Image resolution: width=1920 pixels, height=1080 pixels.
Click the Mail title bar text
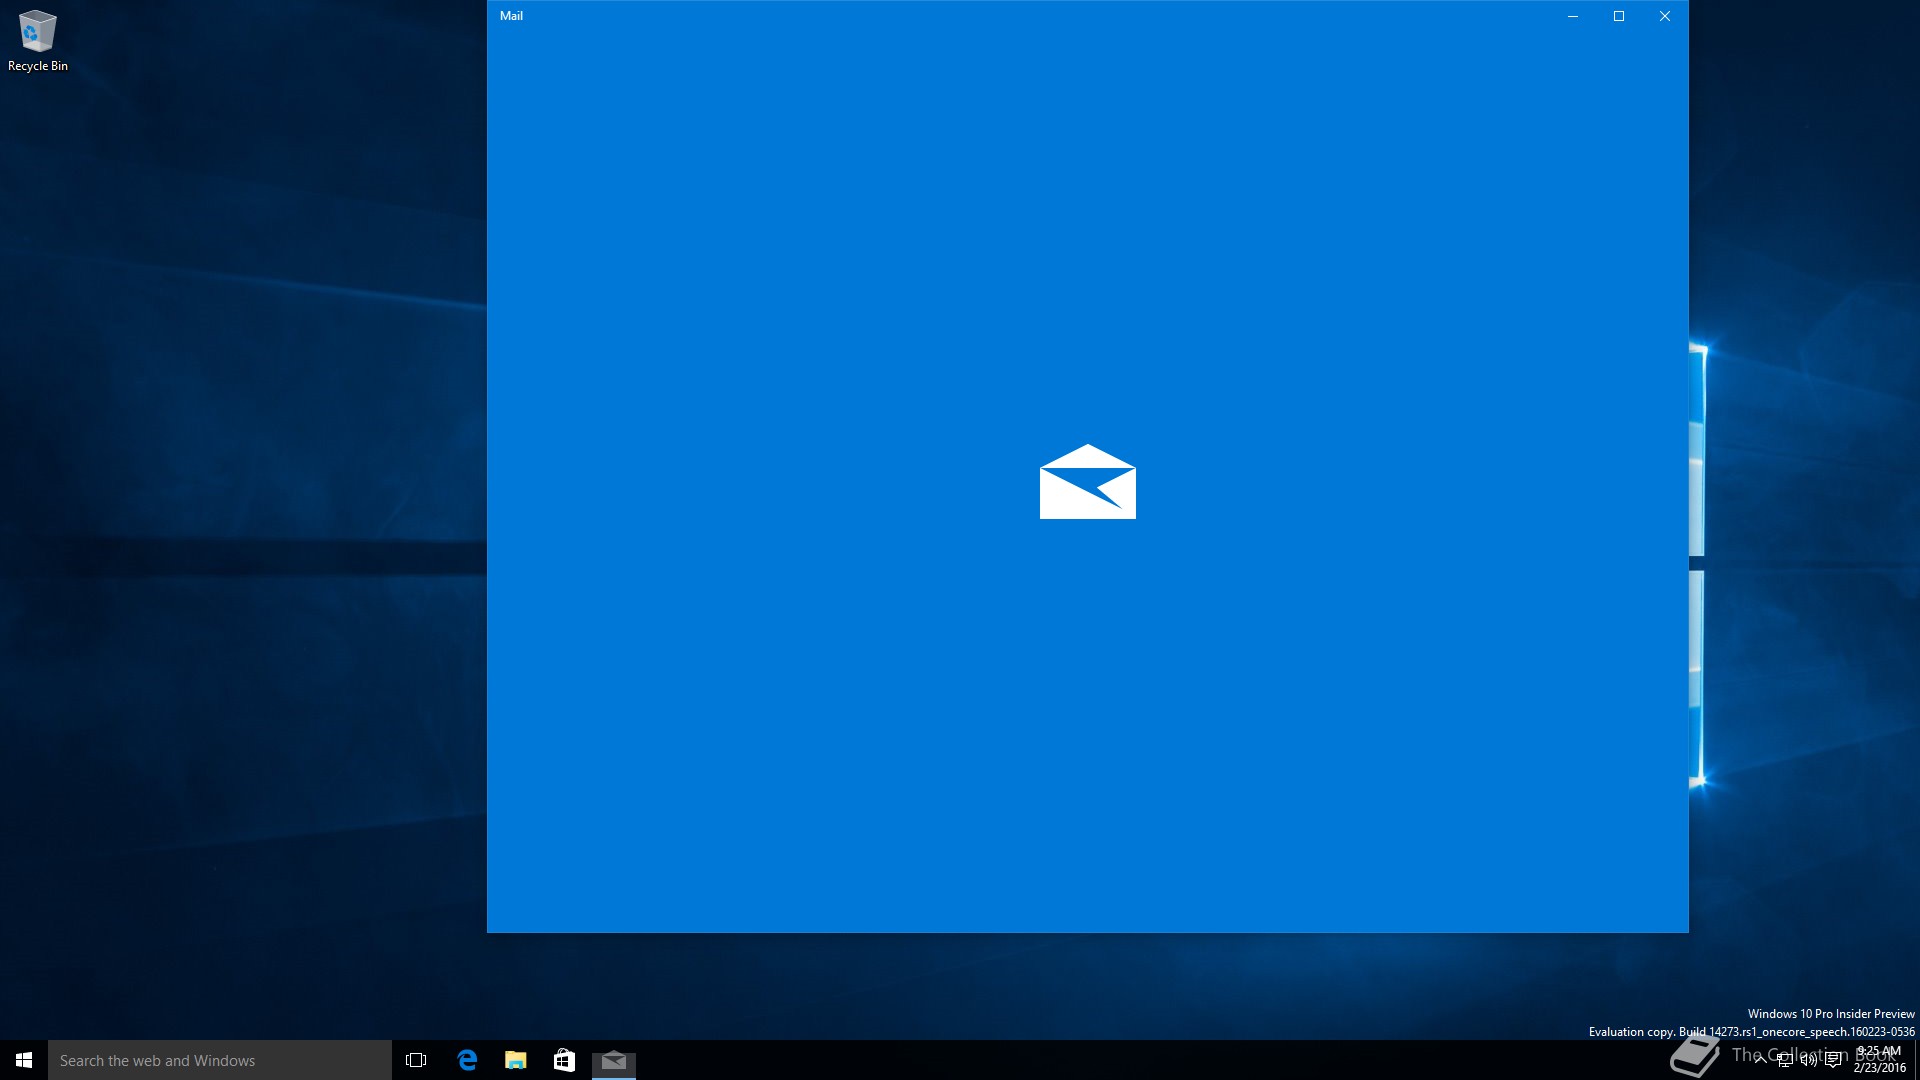[511, 16]
